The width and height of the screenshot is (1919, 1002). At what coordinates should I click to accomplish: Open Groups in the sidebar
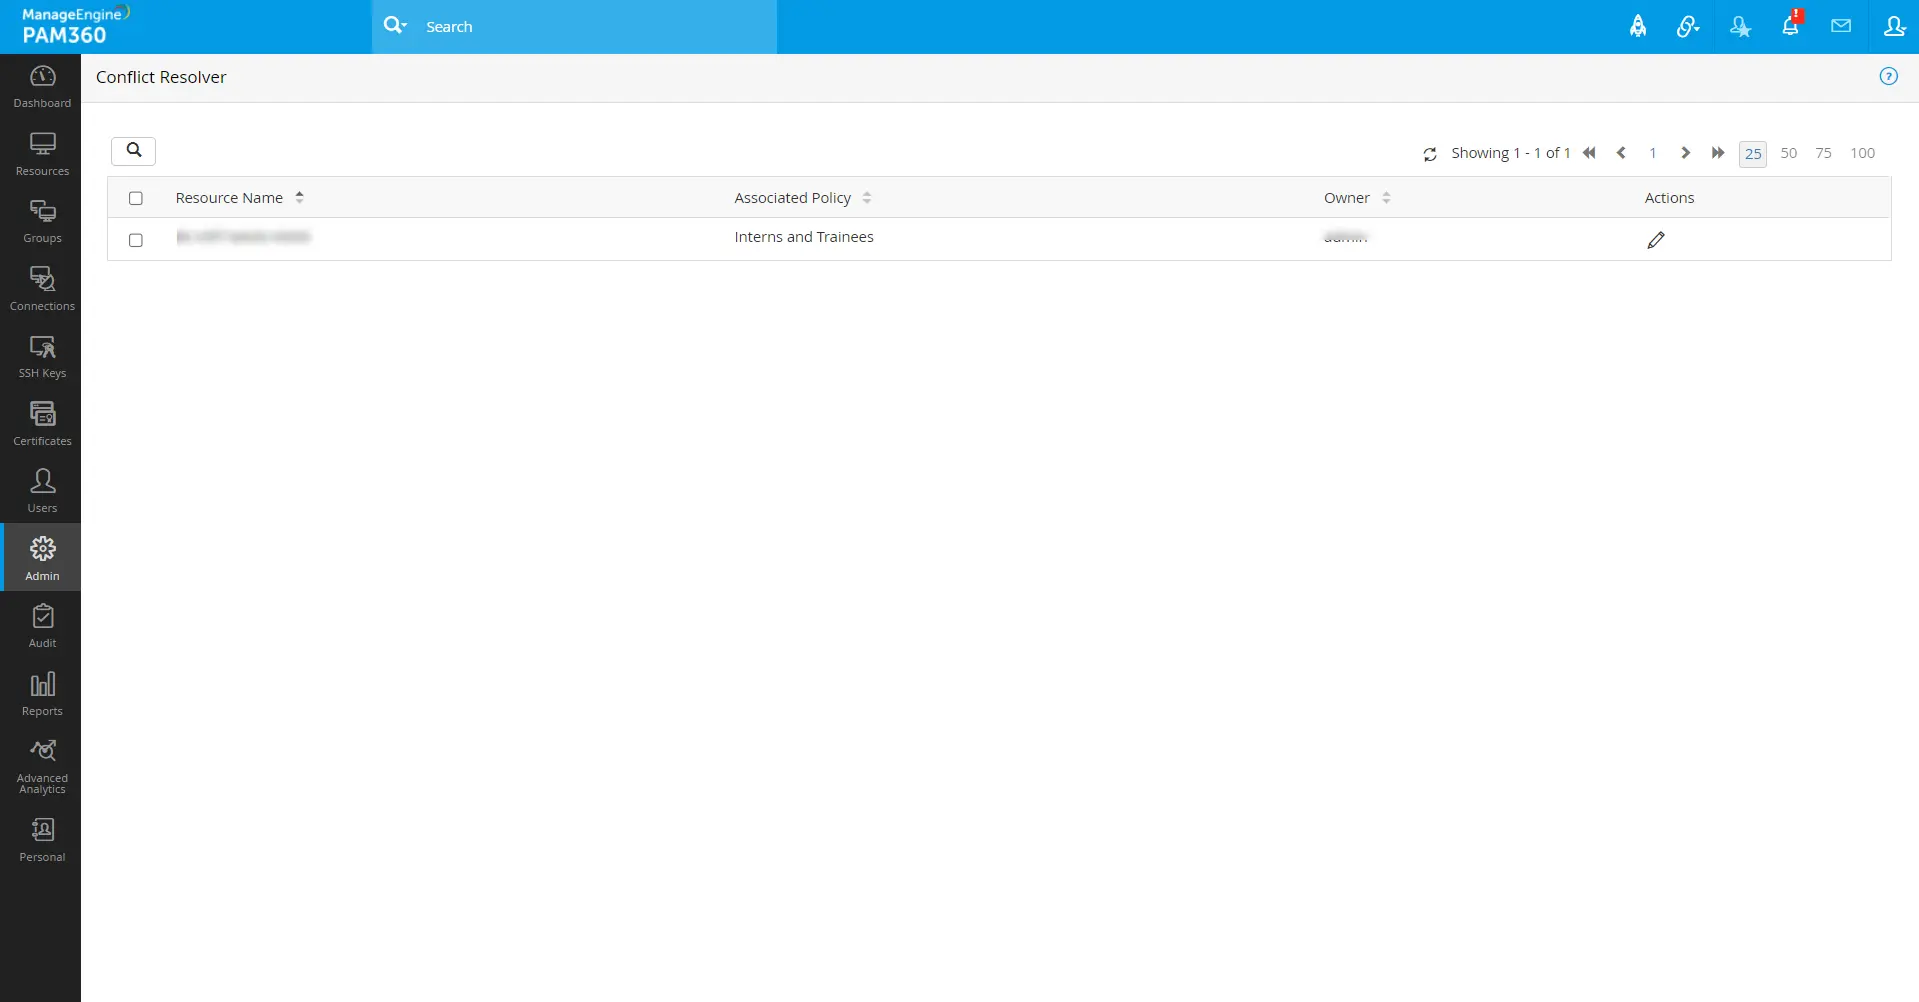click(x=42, y=222)
